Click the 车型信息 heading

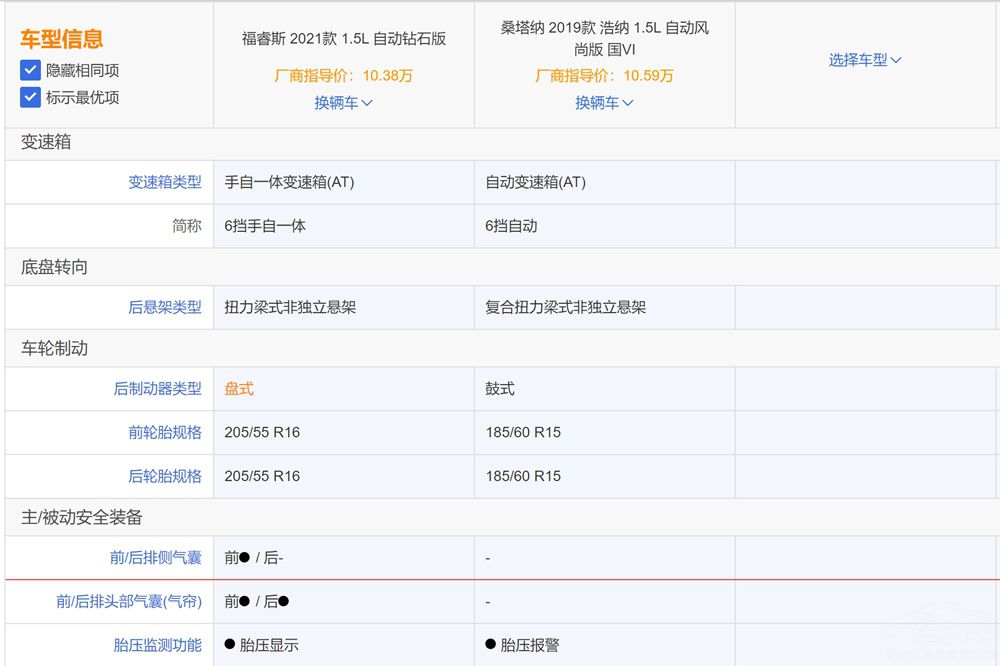62,39
